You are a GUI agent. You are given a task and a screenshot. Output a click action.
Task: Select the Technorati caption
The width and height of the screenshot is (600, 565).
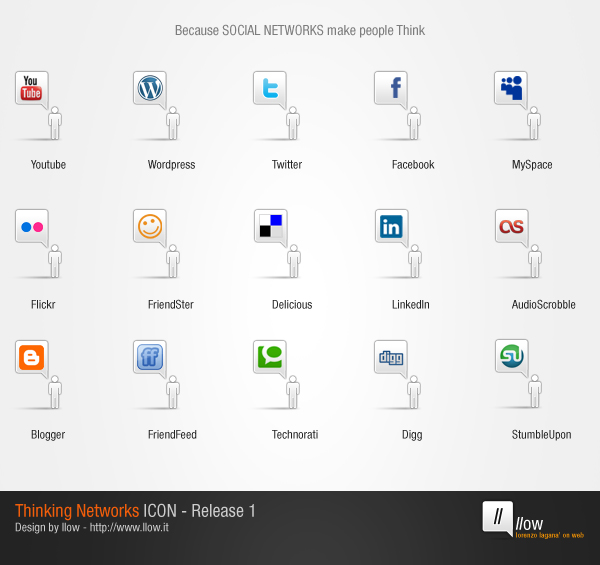(x=295, y=435)
